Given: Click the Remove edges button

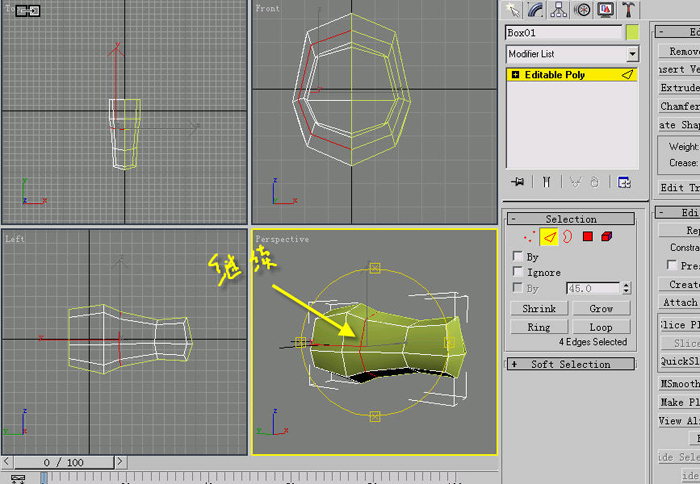Looking at the screenshot, I should pyautogui.click(x=679, y=51).
